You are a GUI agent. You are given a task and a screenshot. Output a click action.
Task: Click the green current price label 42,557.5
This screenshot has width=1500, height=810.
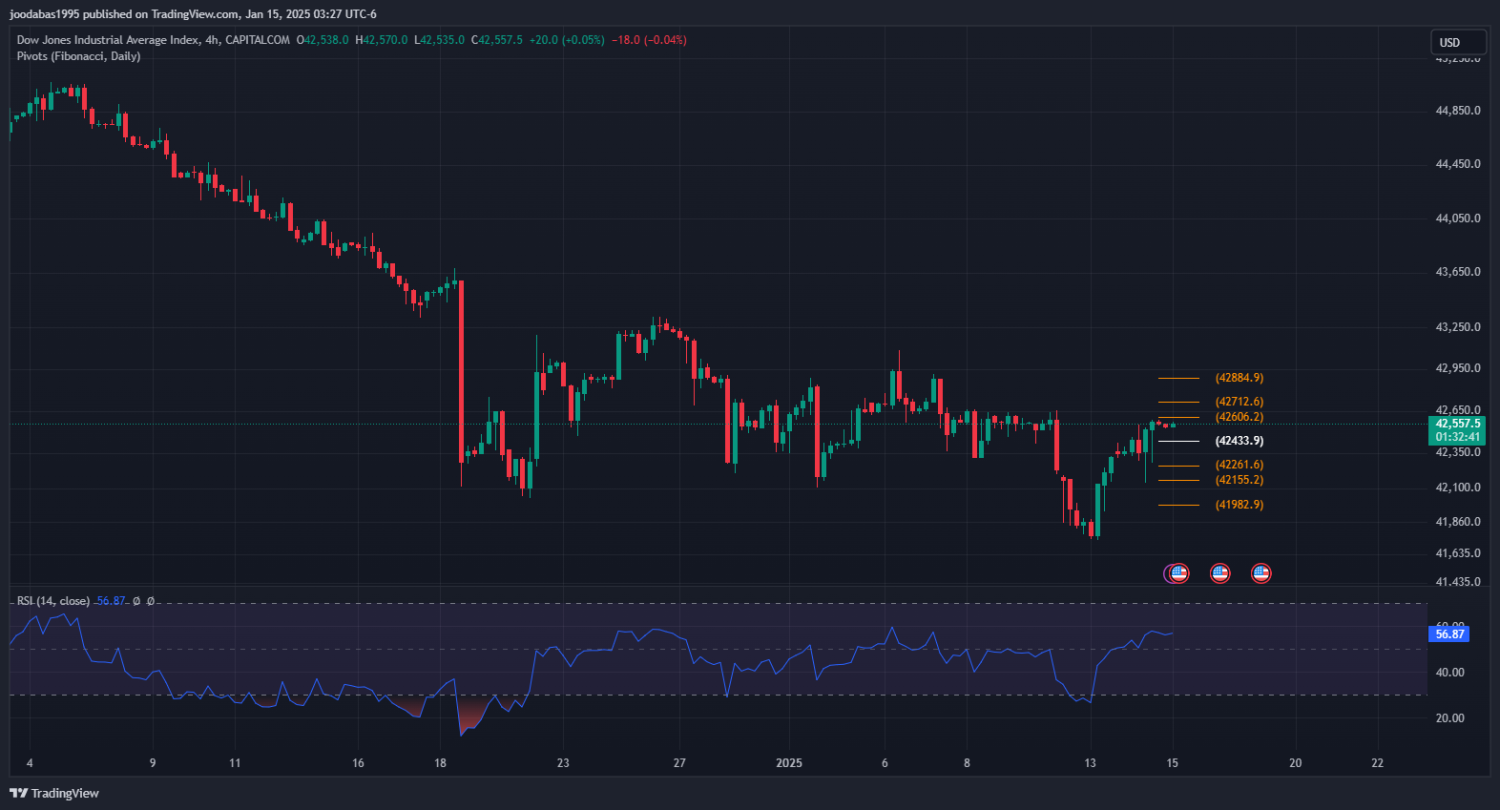(x=1457, y=424)
